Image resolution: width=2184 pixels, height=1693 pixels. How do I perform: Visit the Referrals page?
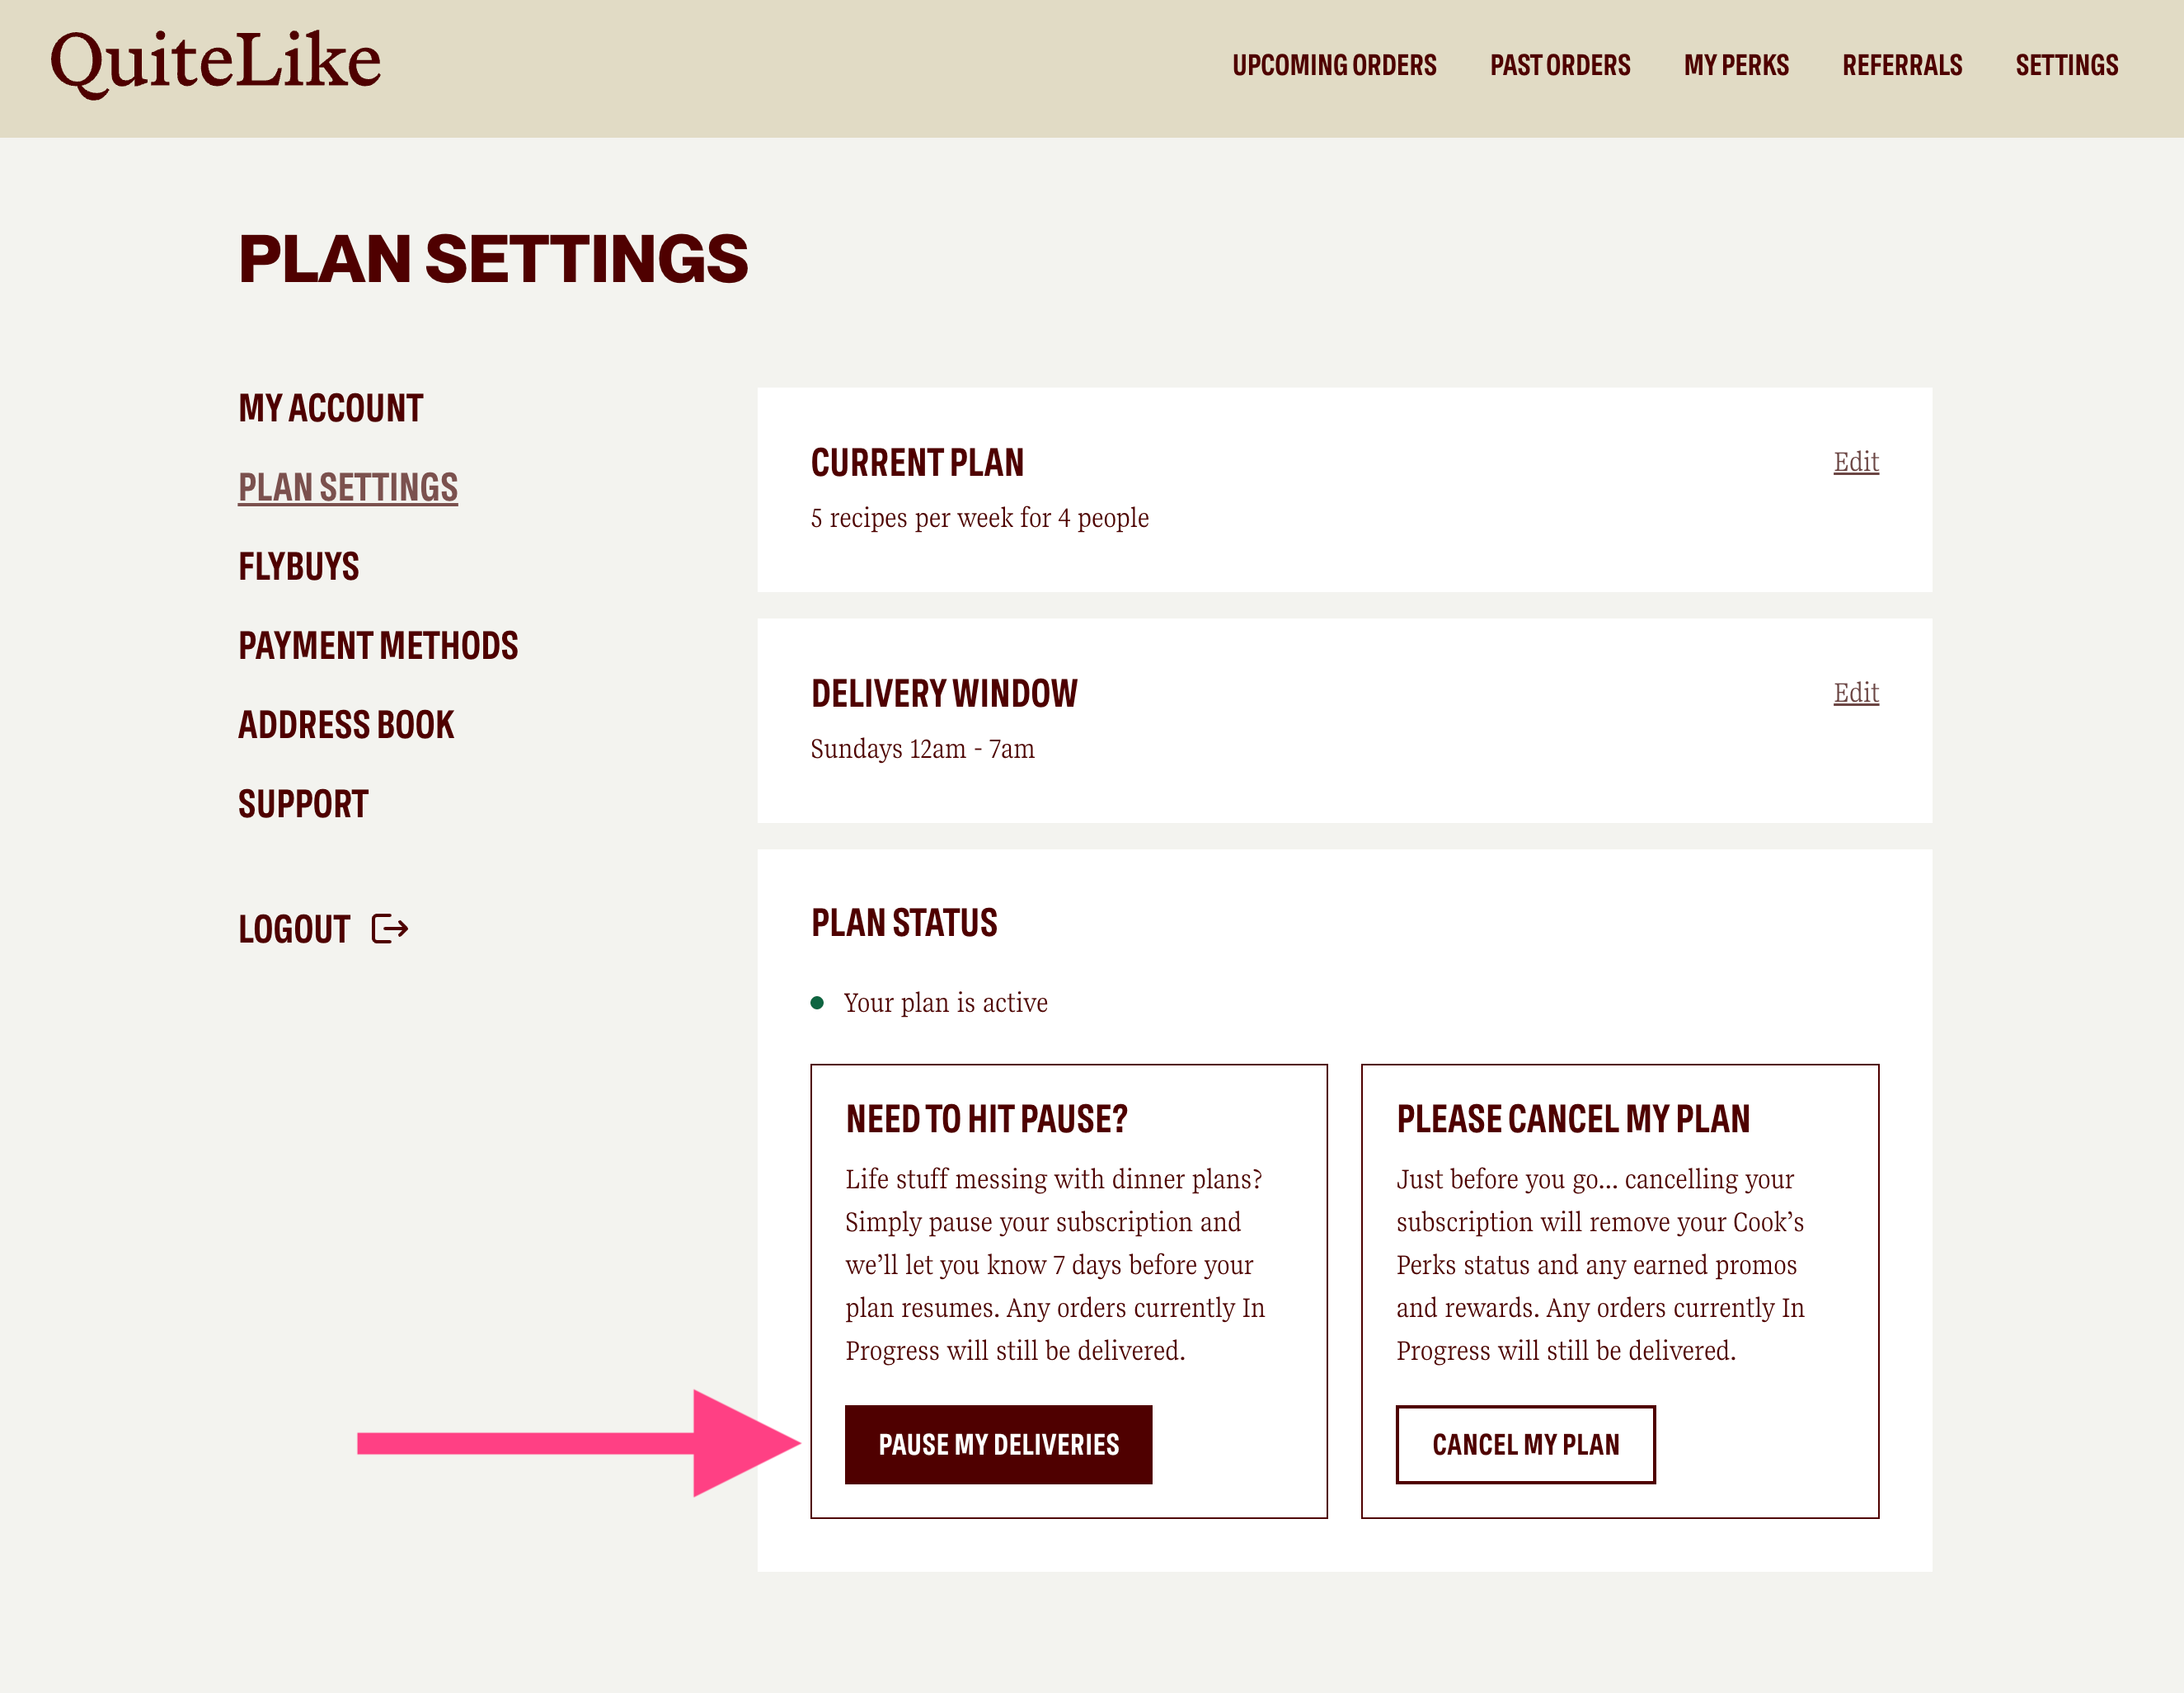1902,65
